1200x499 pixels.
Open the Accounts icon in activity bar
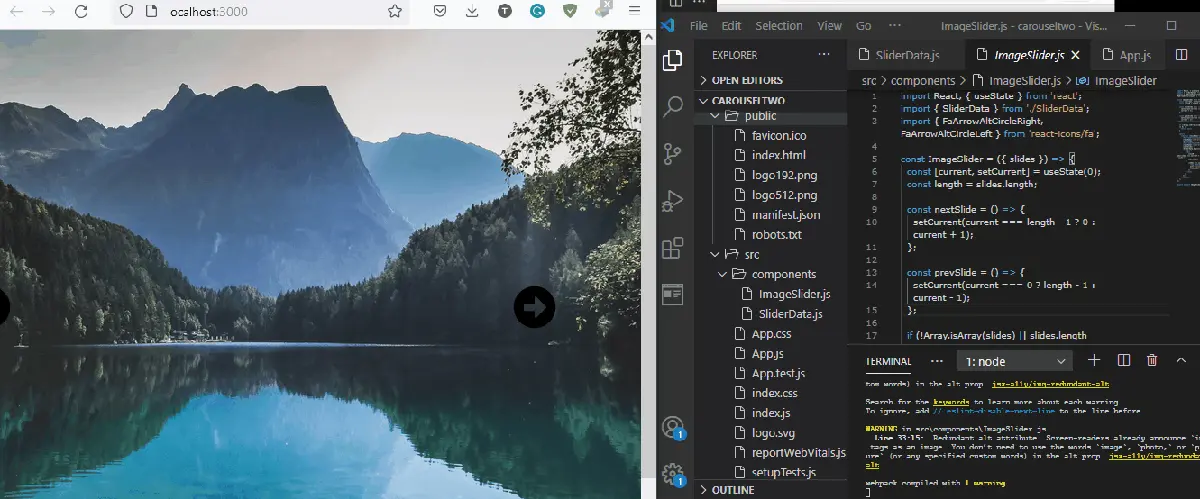[673, 427]
